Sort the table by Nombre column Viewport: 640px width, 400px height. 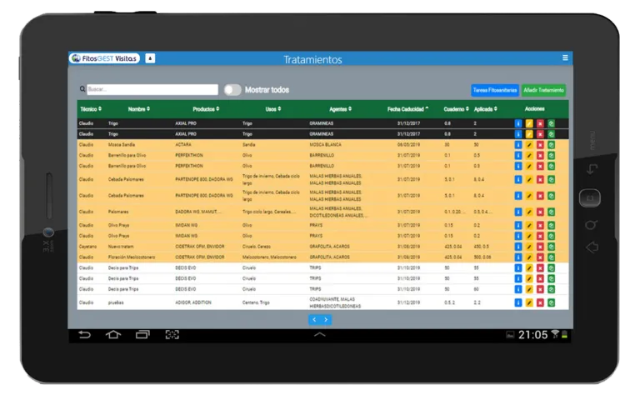138,108
